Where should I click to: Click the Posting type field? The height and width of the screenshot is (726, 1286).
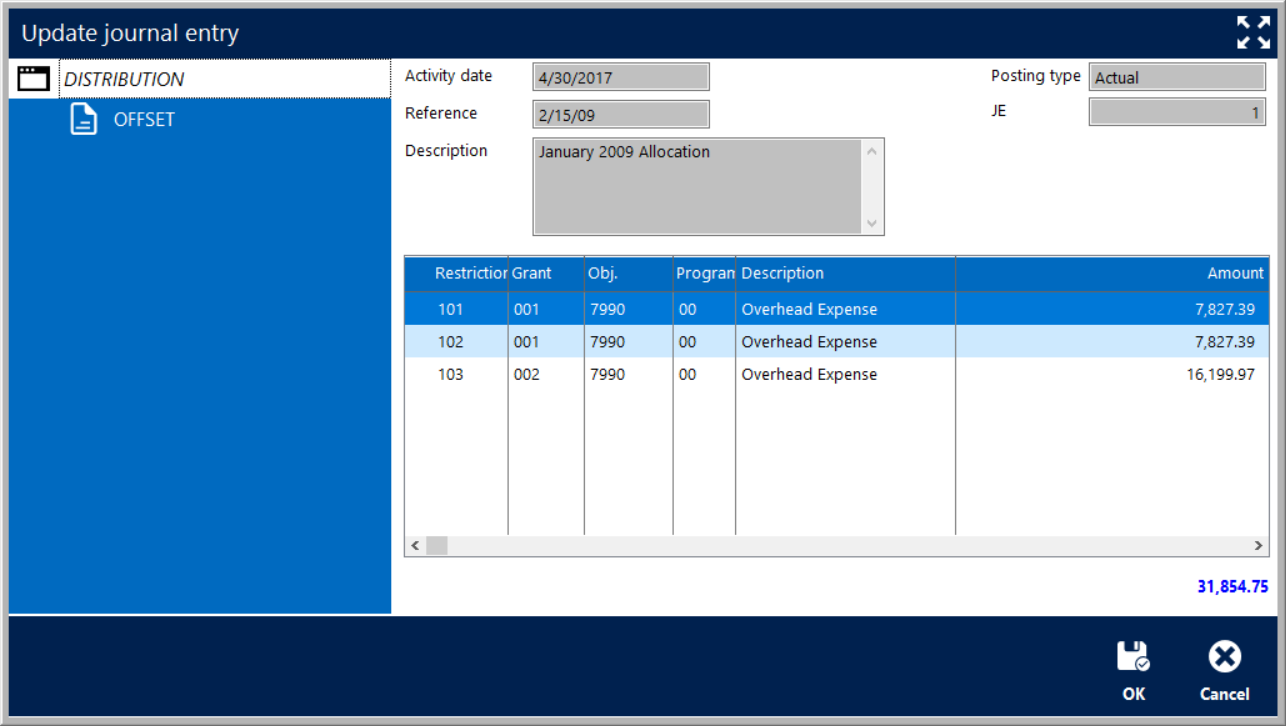(x=1176, y=77)
